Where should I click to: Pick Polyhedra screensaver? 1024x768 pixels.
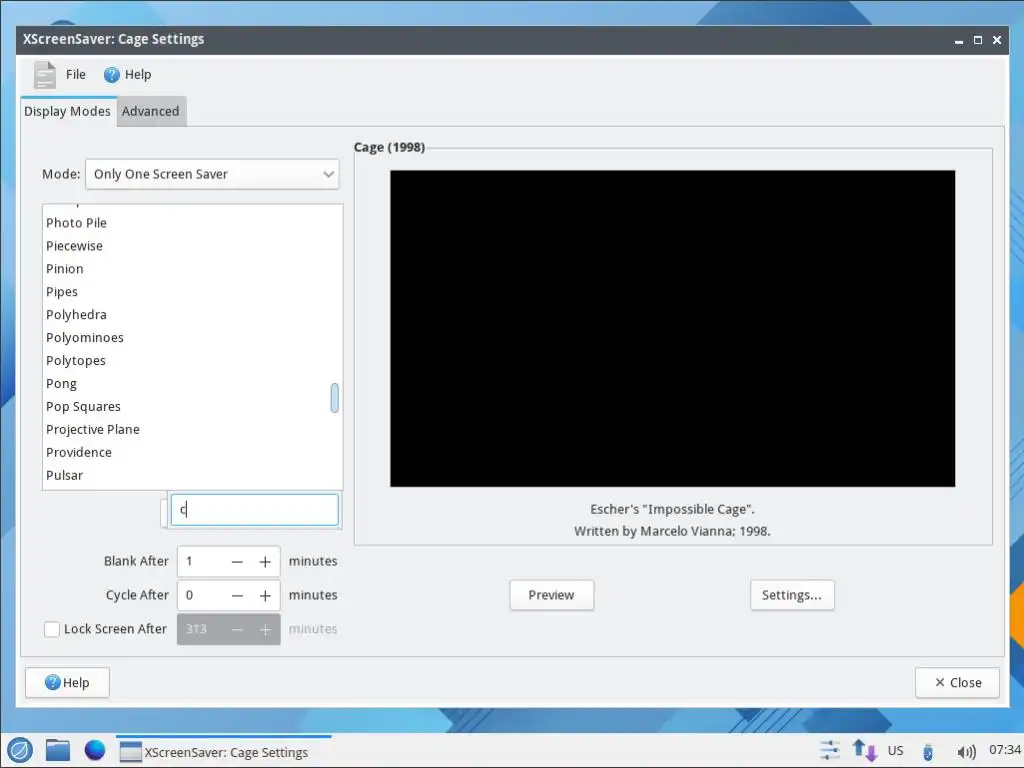[x=192, y=315]
